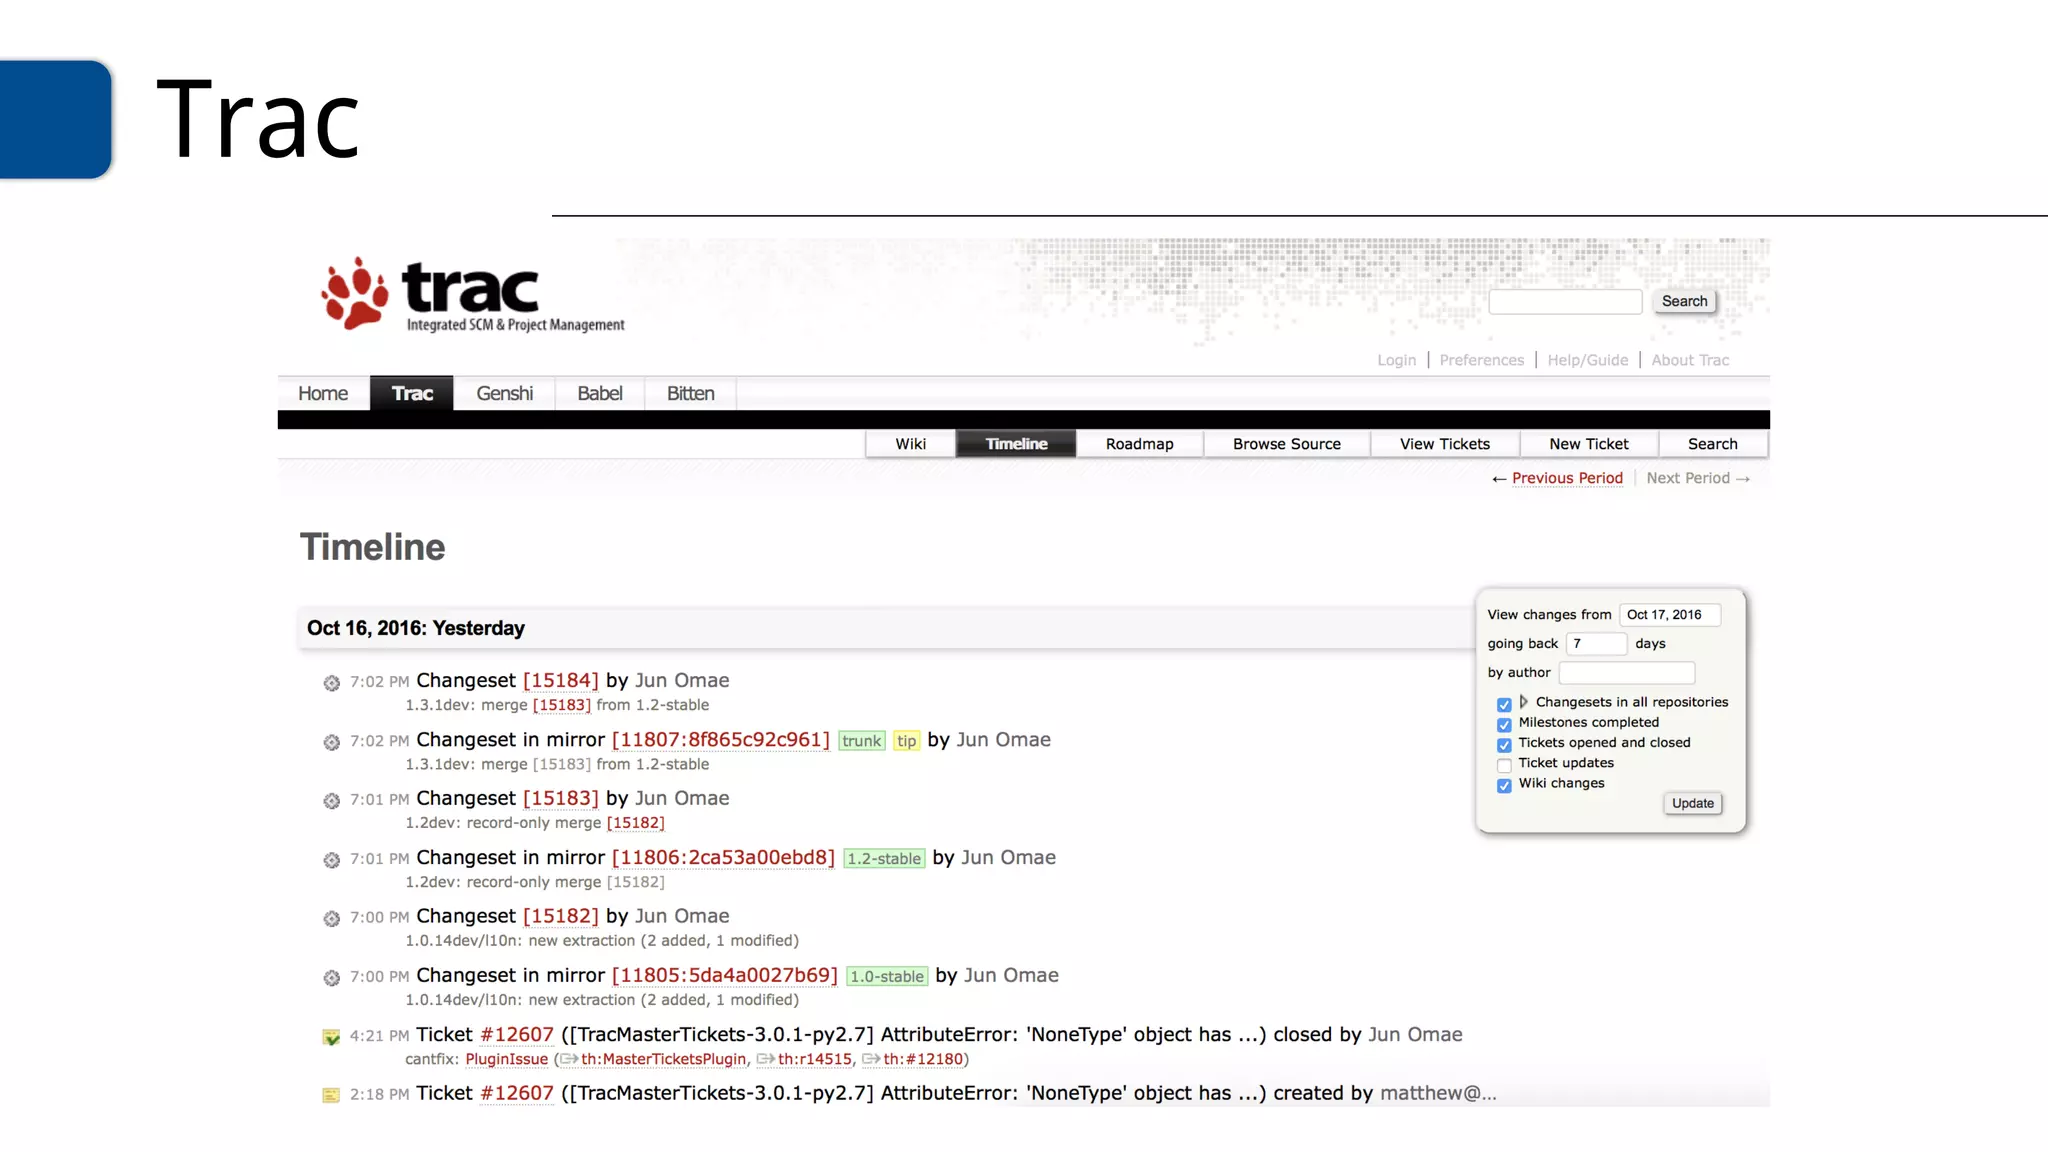Uncheck the Milestones completed checkbox
The height and width of the screenshot is (1152, 2048).
pos(1504,724)
